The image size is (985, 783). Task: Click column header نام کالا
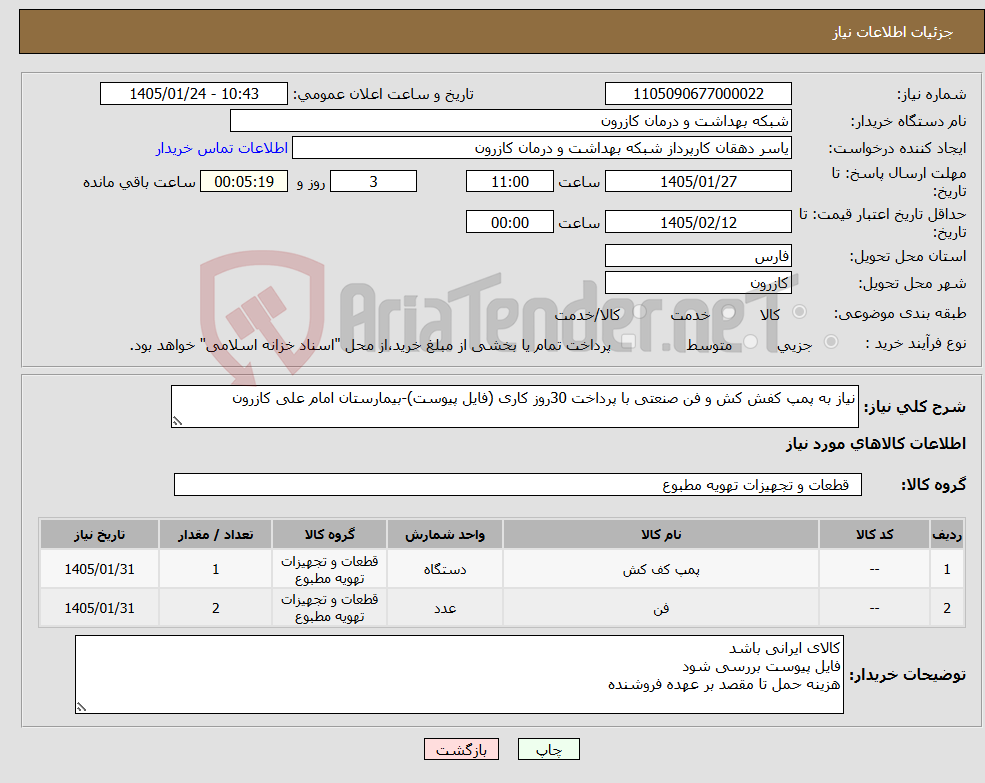coord(661,534)
